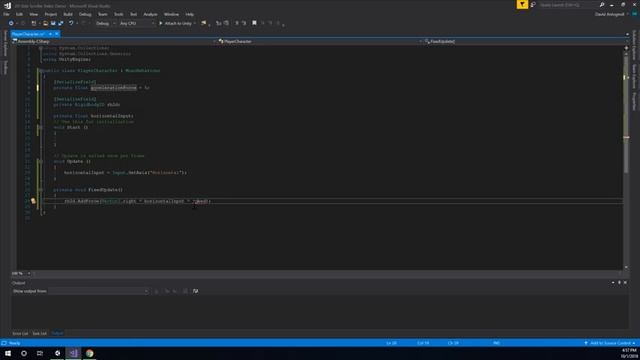Click the Quick Launch magnifier icon
The image size is (640, 360).
(x=602, y=5)
